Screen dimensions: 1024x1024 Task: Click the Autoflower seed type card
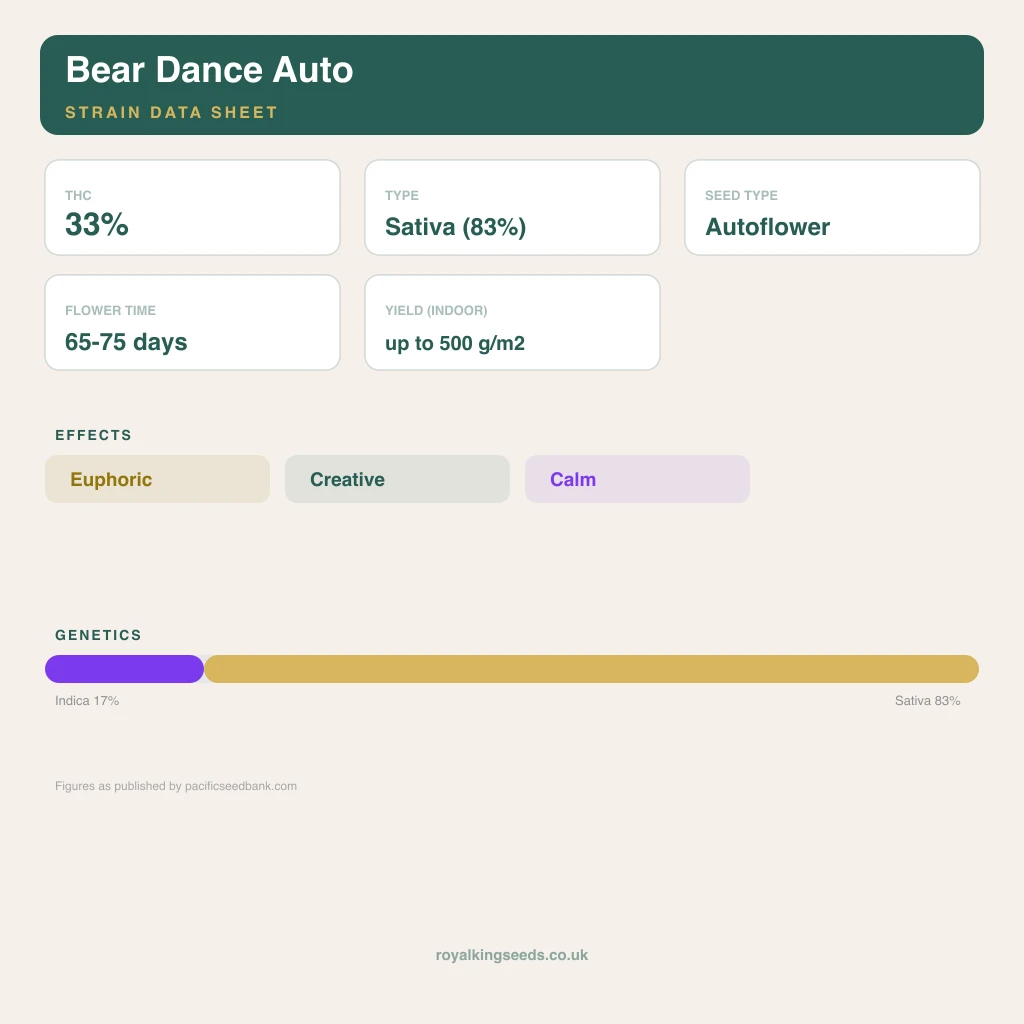[832, 208]
